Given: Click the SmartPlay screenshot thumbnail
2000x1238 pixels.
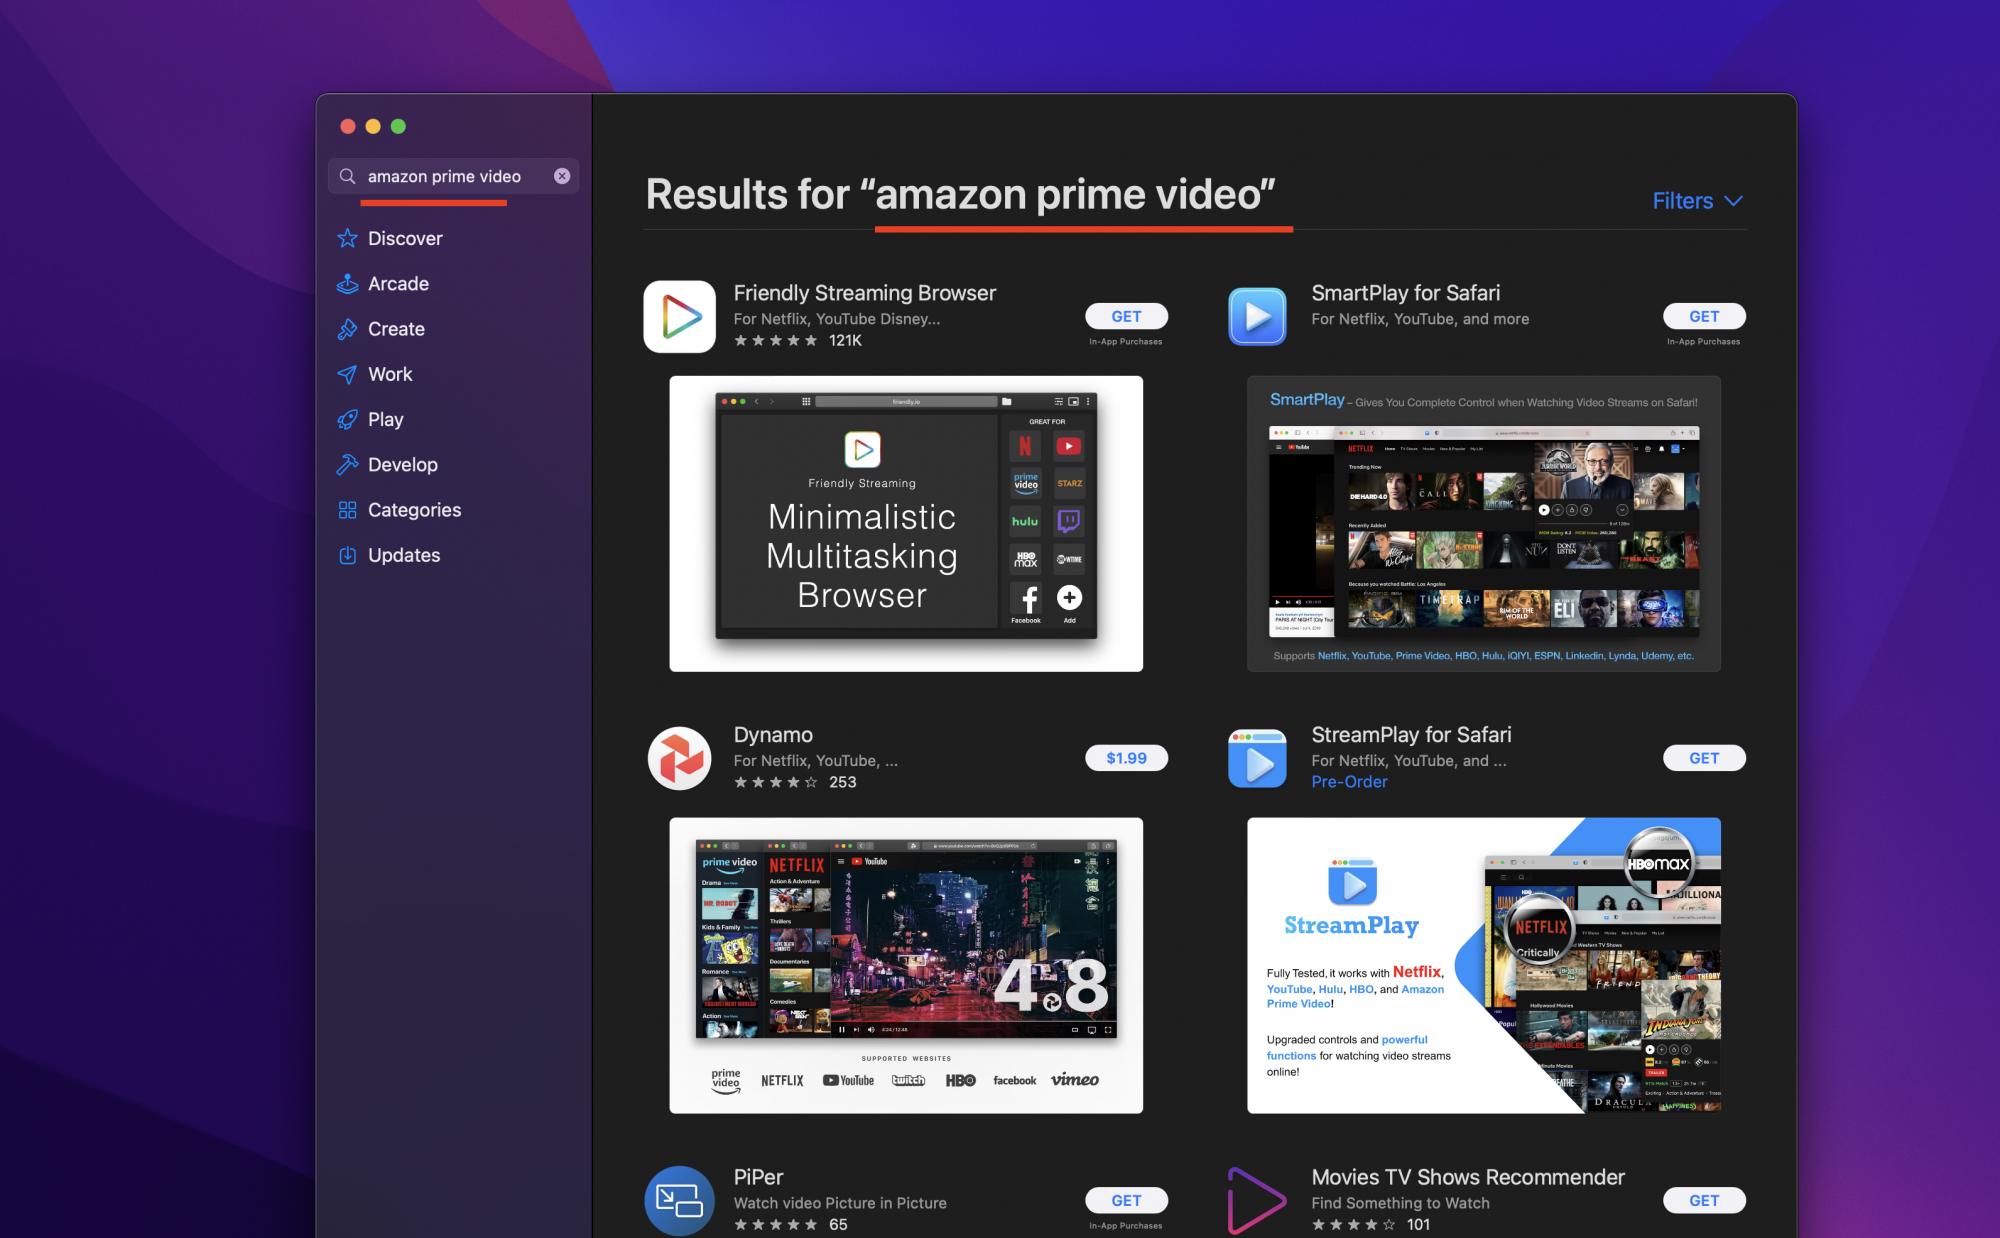Looking at the screenshot, I should tap(1484, 523).
